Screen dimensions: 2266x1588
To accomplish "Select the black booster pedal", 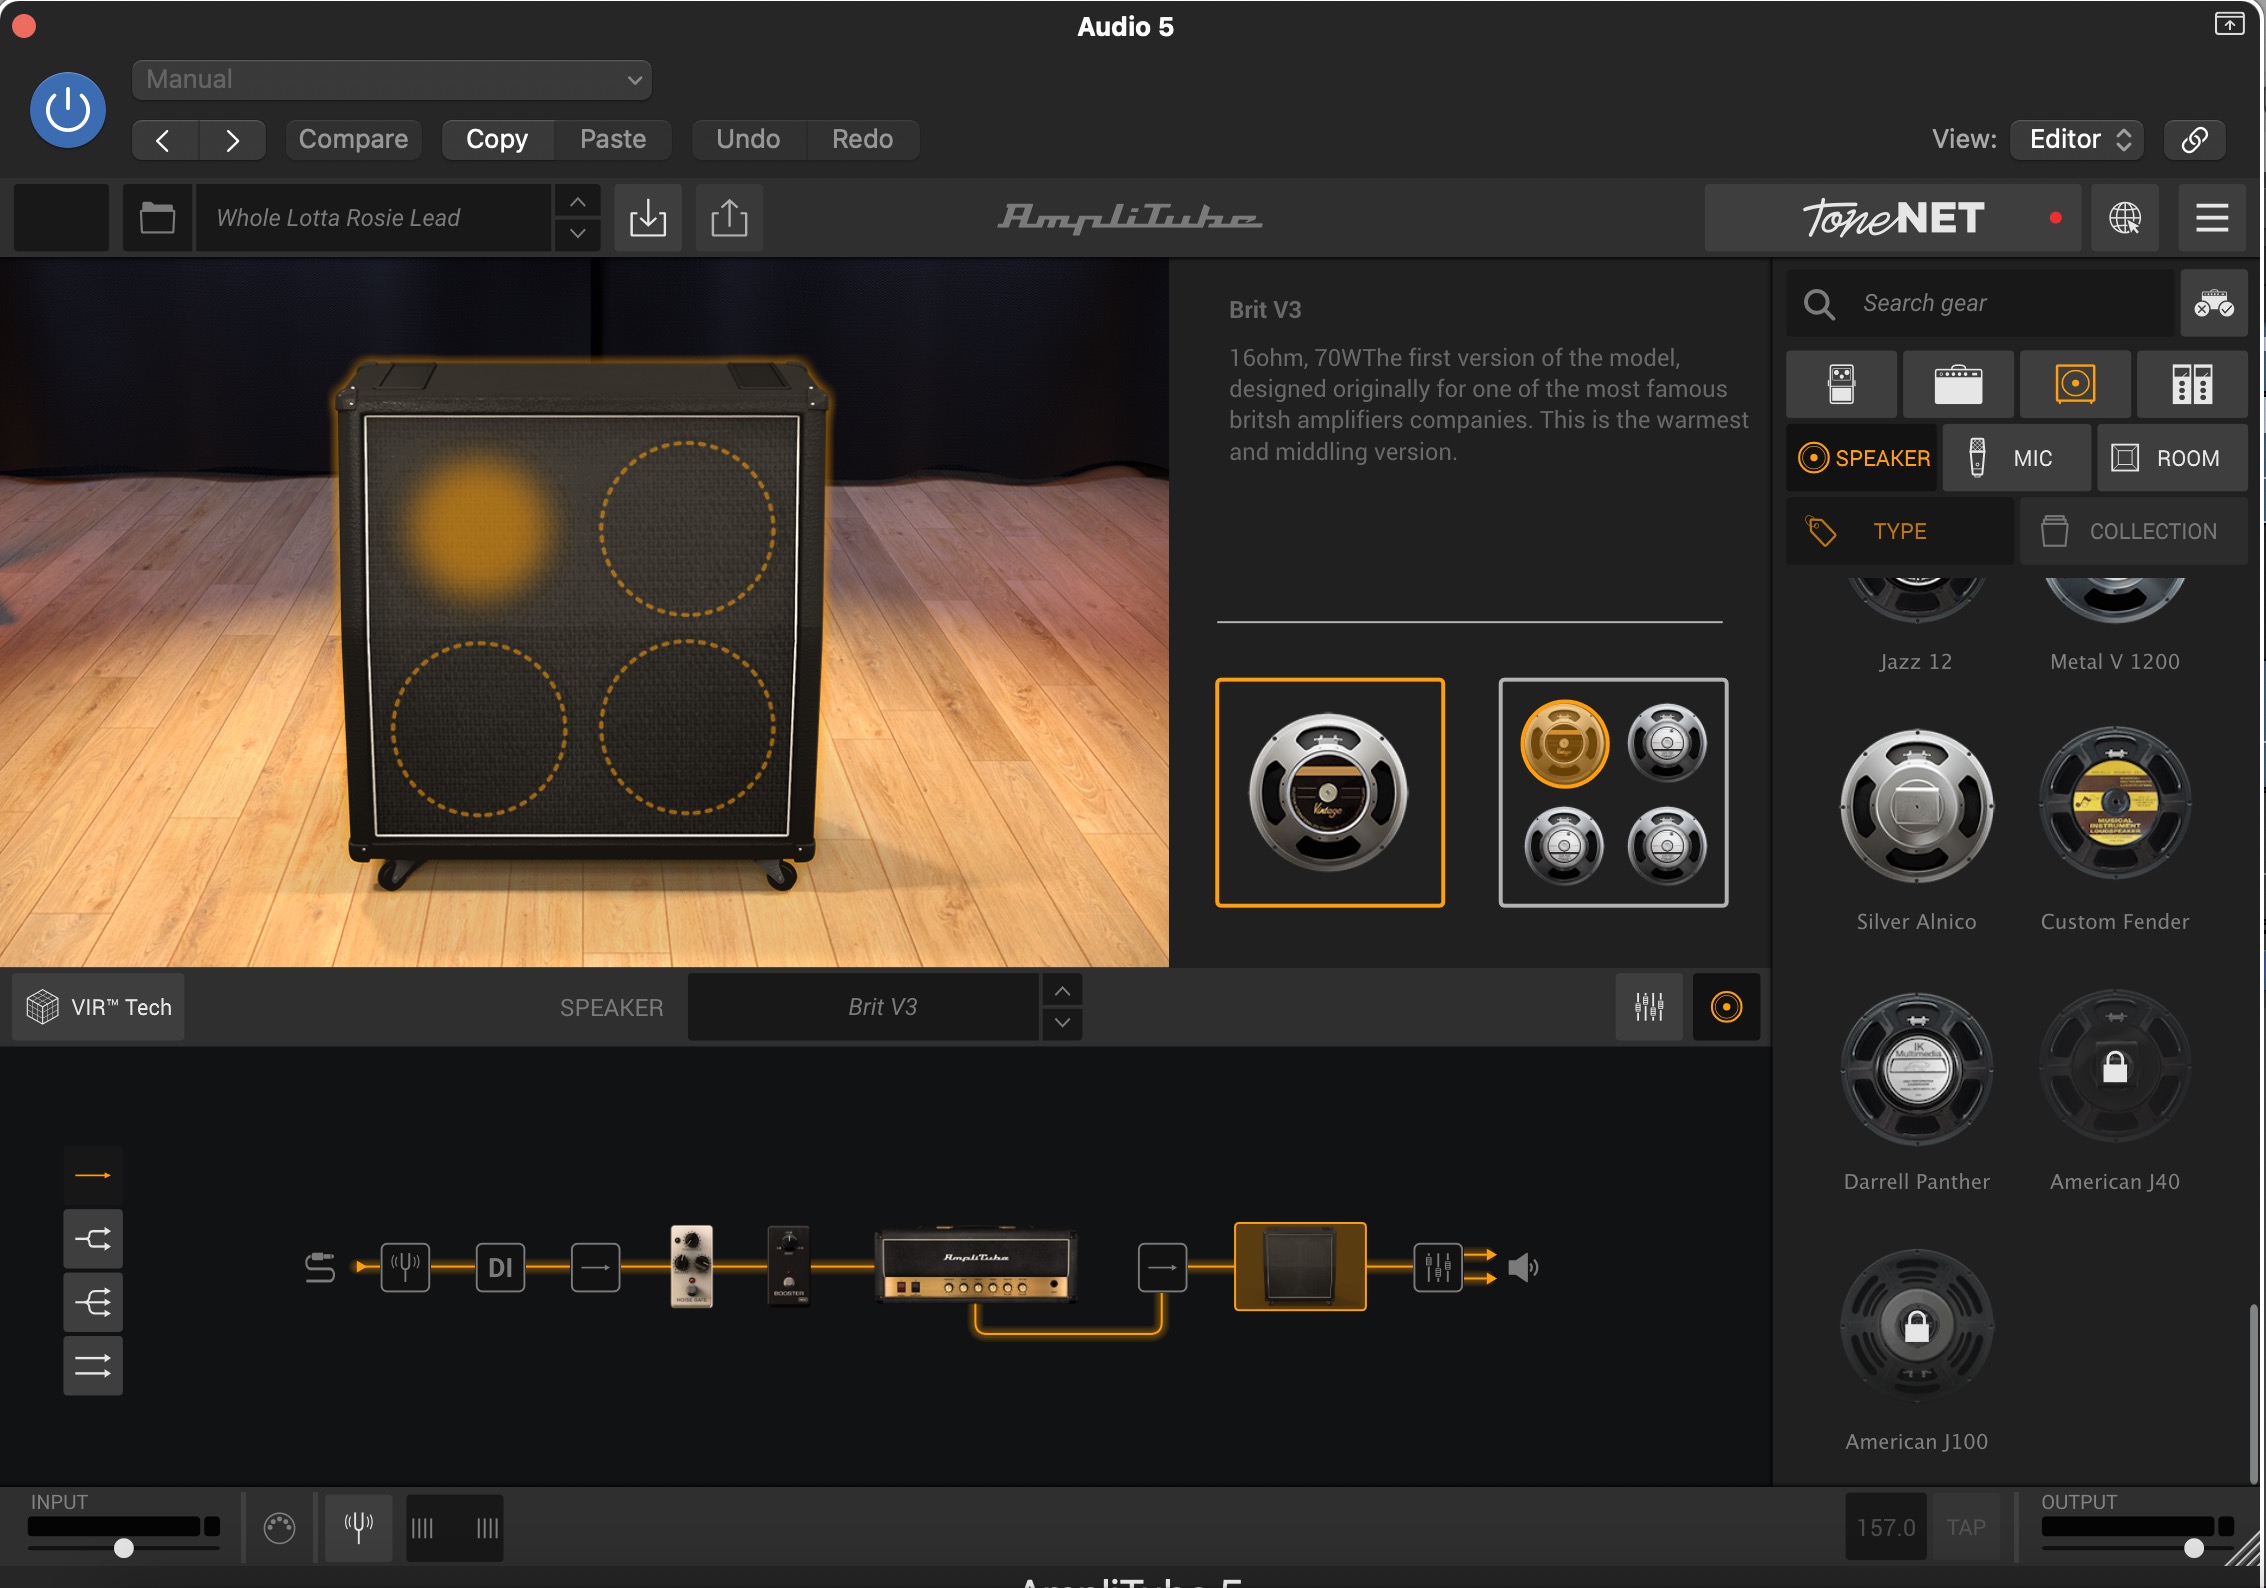I will pyautogui.click(x=789, y=1266).
